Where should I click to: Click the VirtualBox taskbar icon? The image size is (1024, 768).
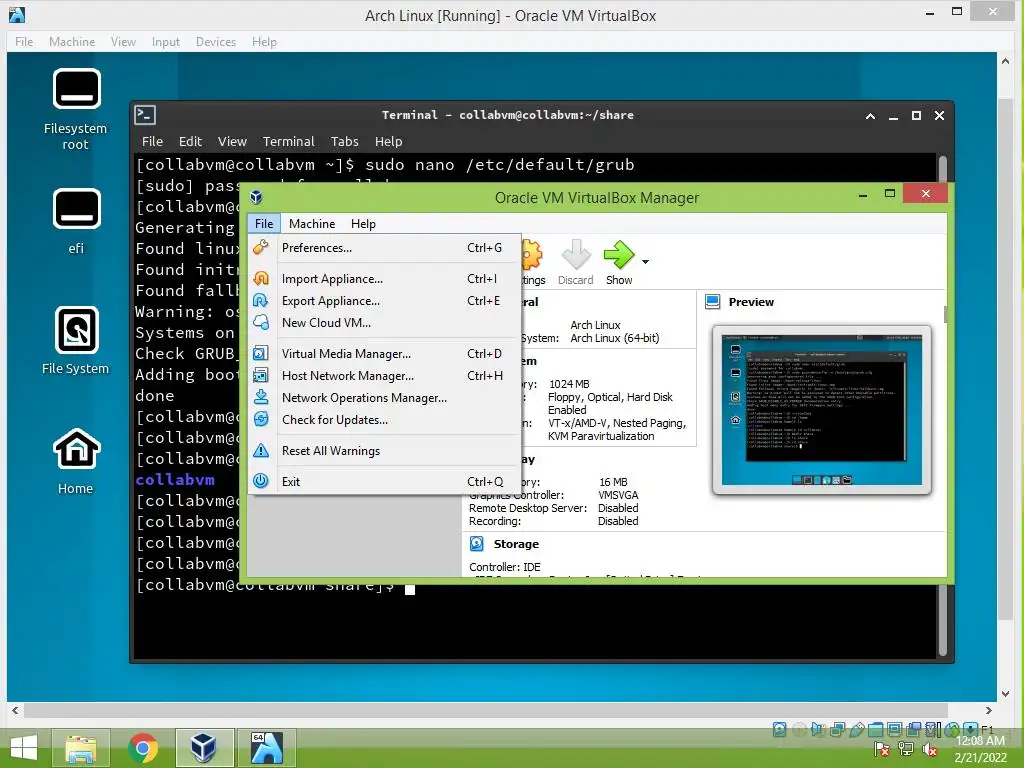(204, 748)
